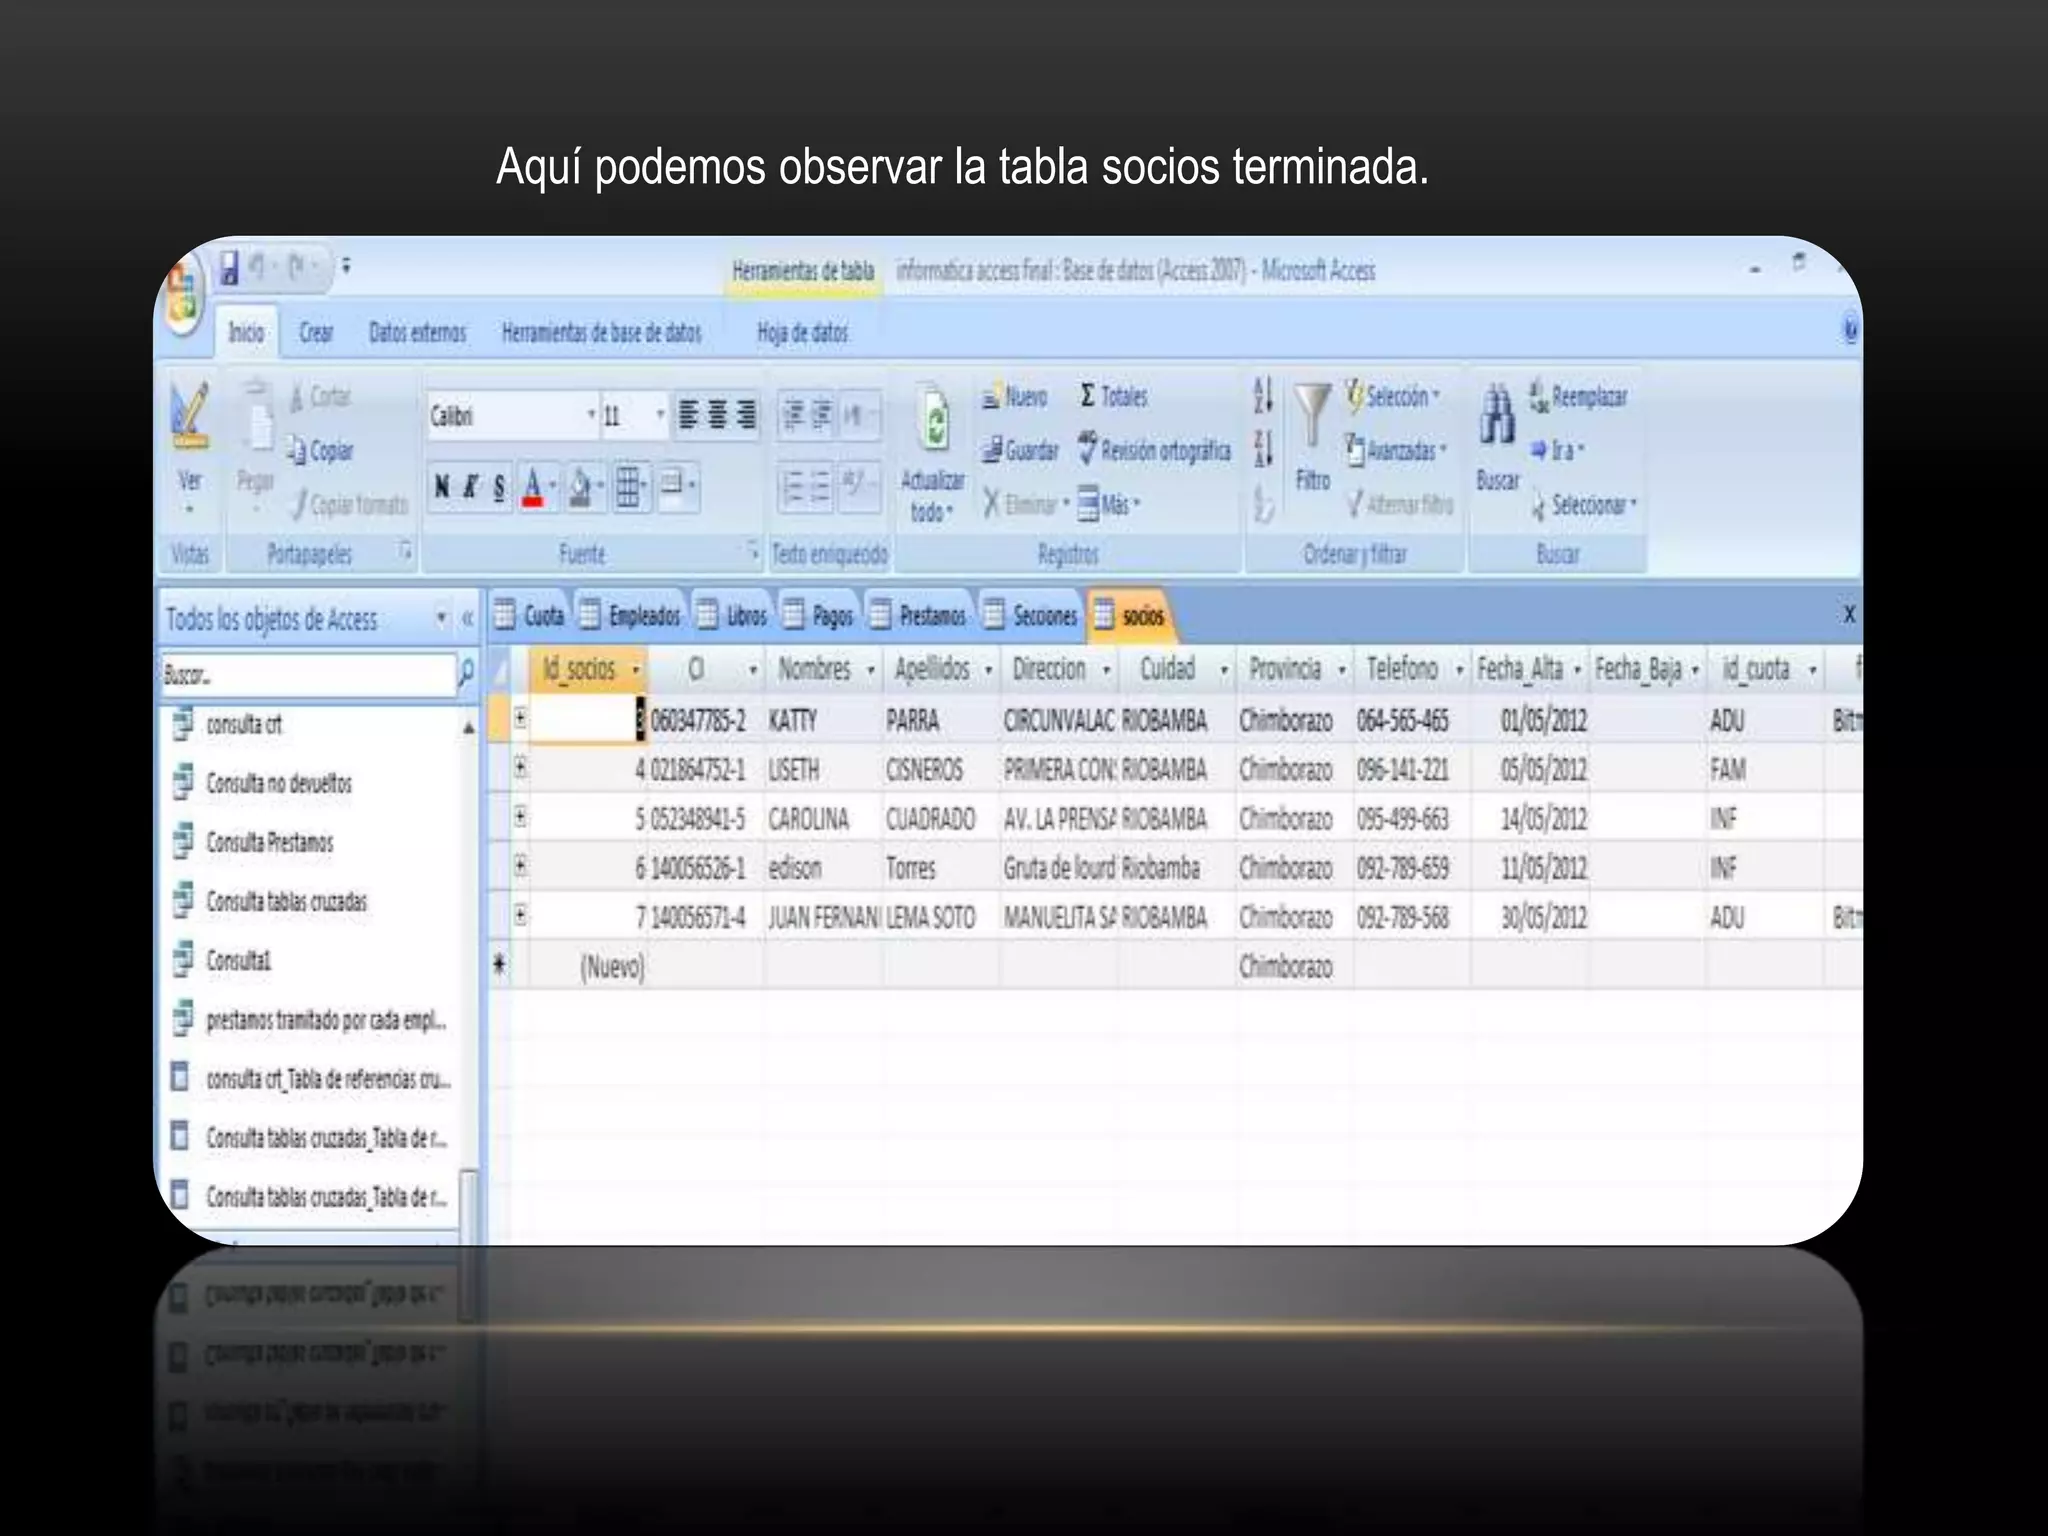Click the Totales sigma icon
Screen dimensions: 2048x1536
(x=1087, y=396)
